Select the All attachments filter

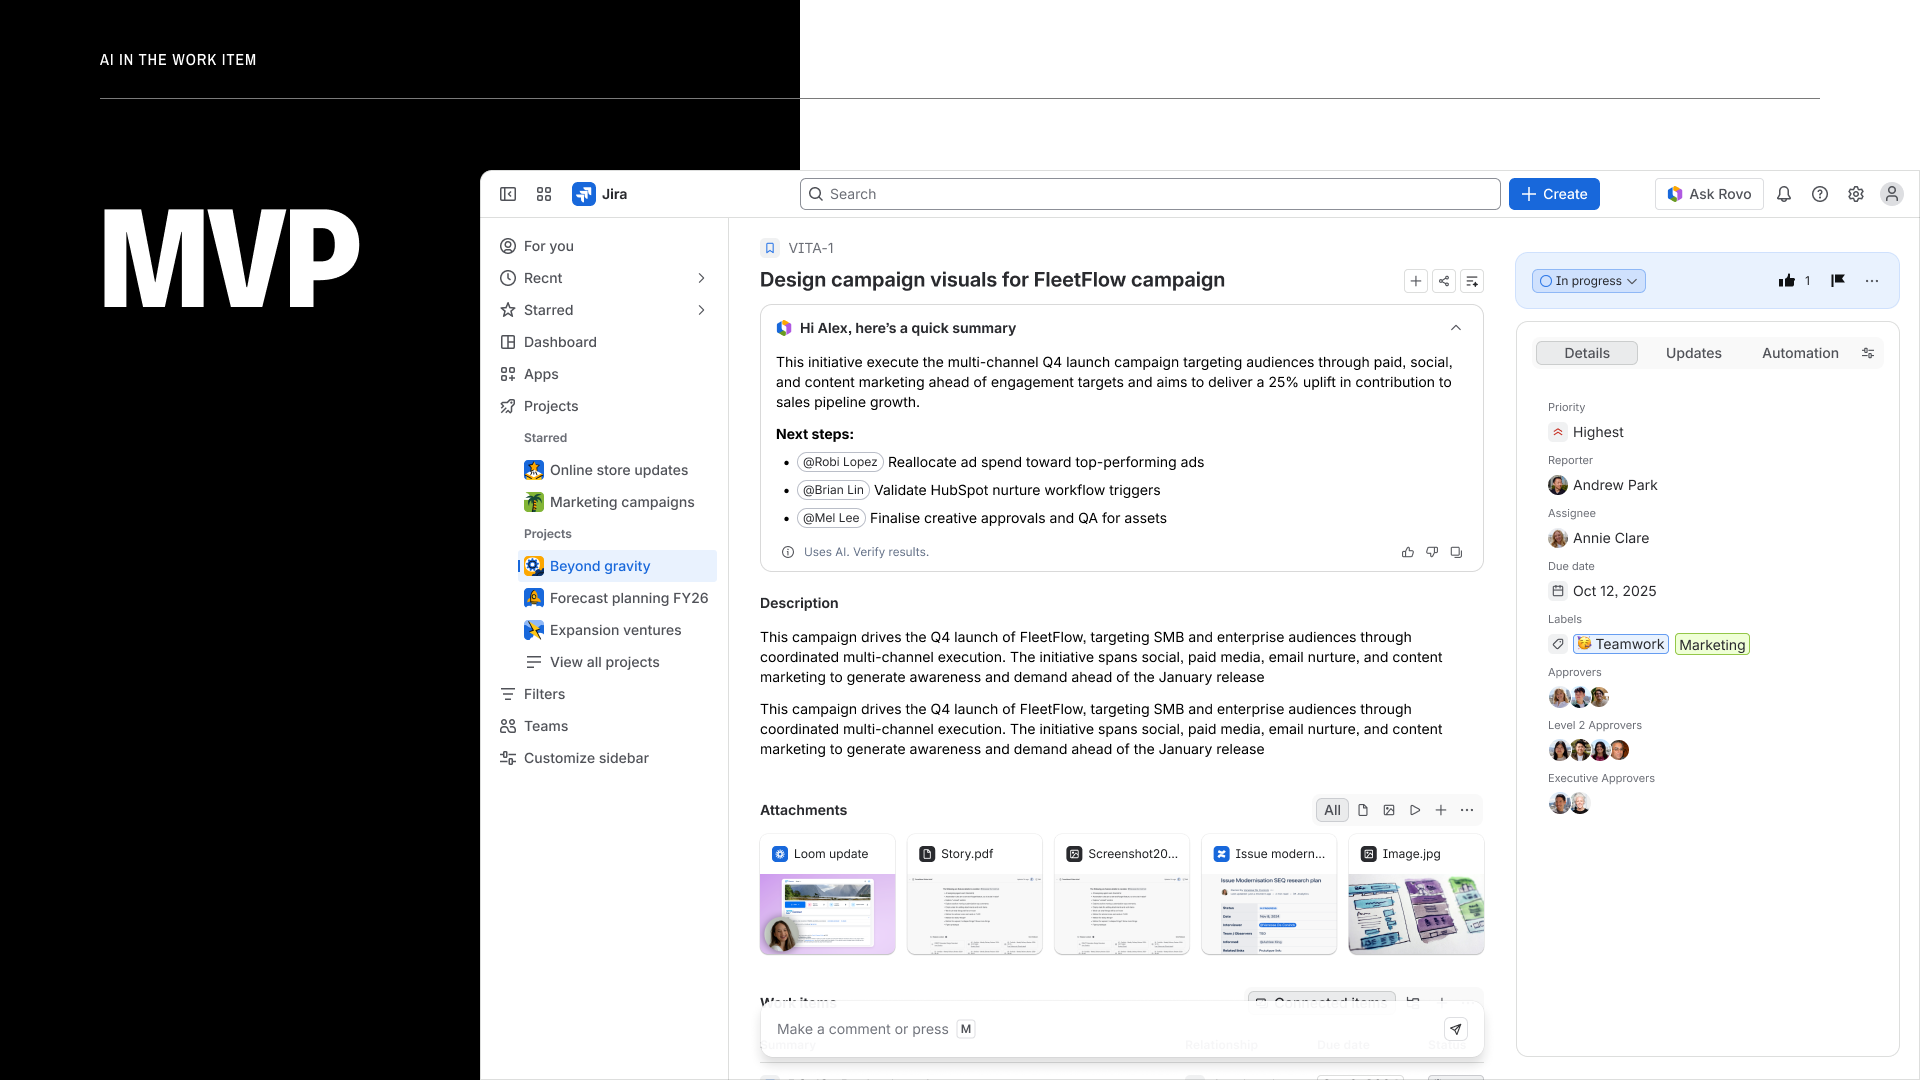[1332, 810]
